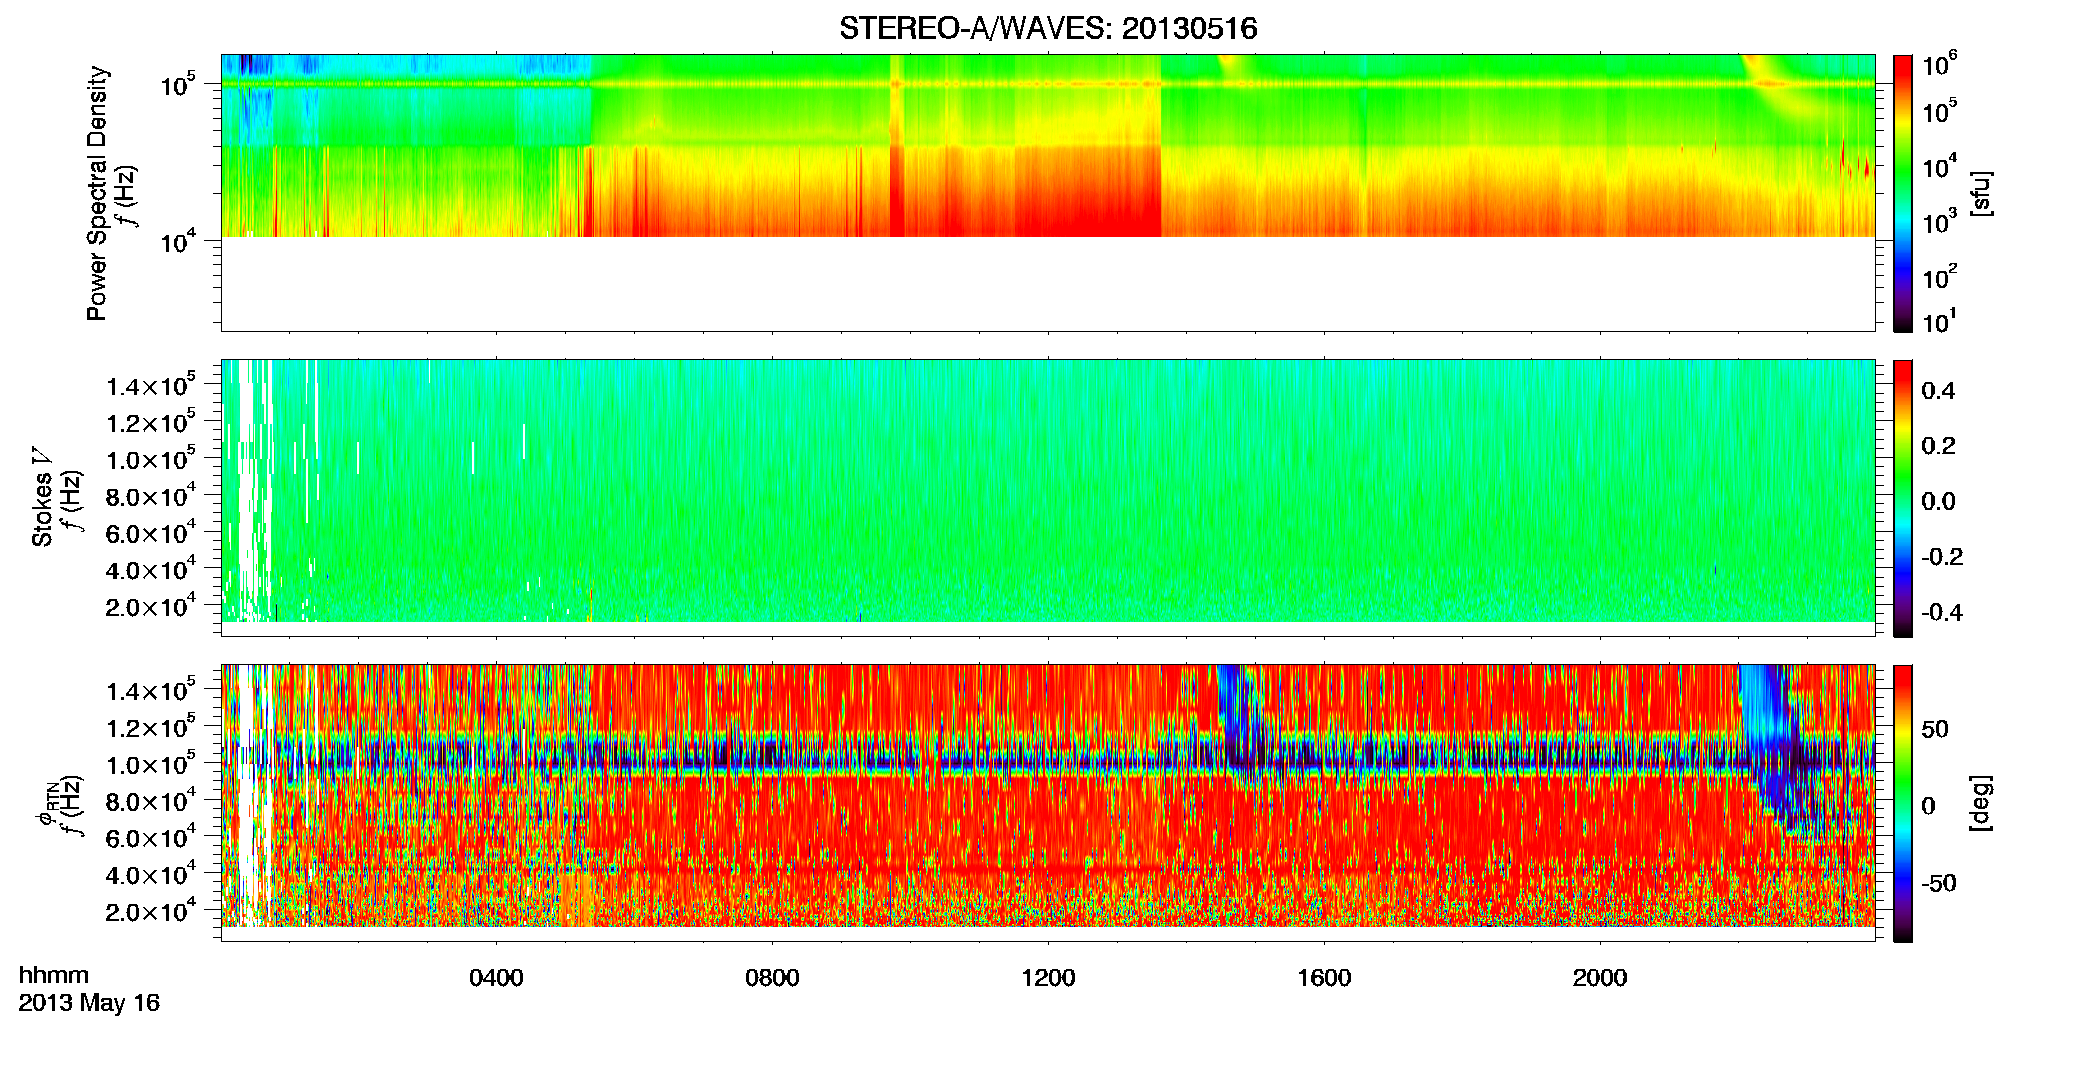
Task: Select the 10^1 tick on the sfu colorbar
Action: pyautogui.click(x=1940, y=322)
